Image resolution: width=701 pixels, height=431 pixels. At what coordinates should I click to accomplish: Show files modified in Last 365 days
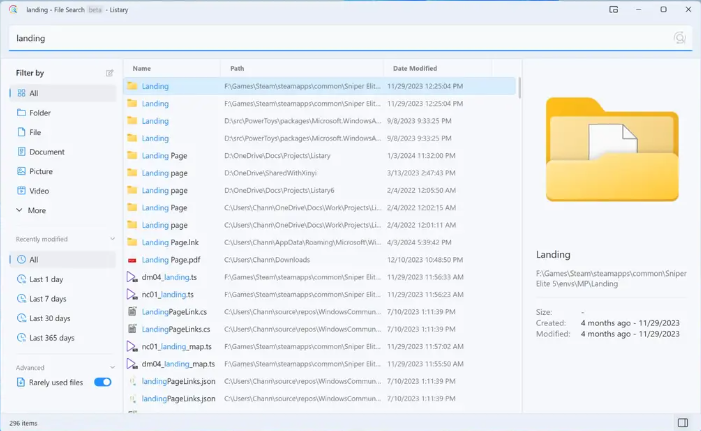[63, 338]
